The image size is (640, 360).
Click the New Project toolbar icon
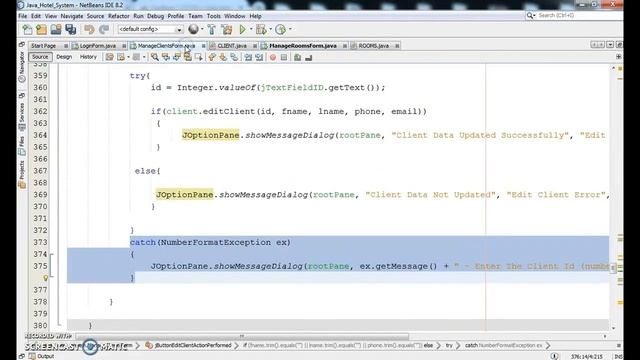(41, 29)
